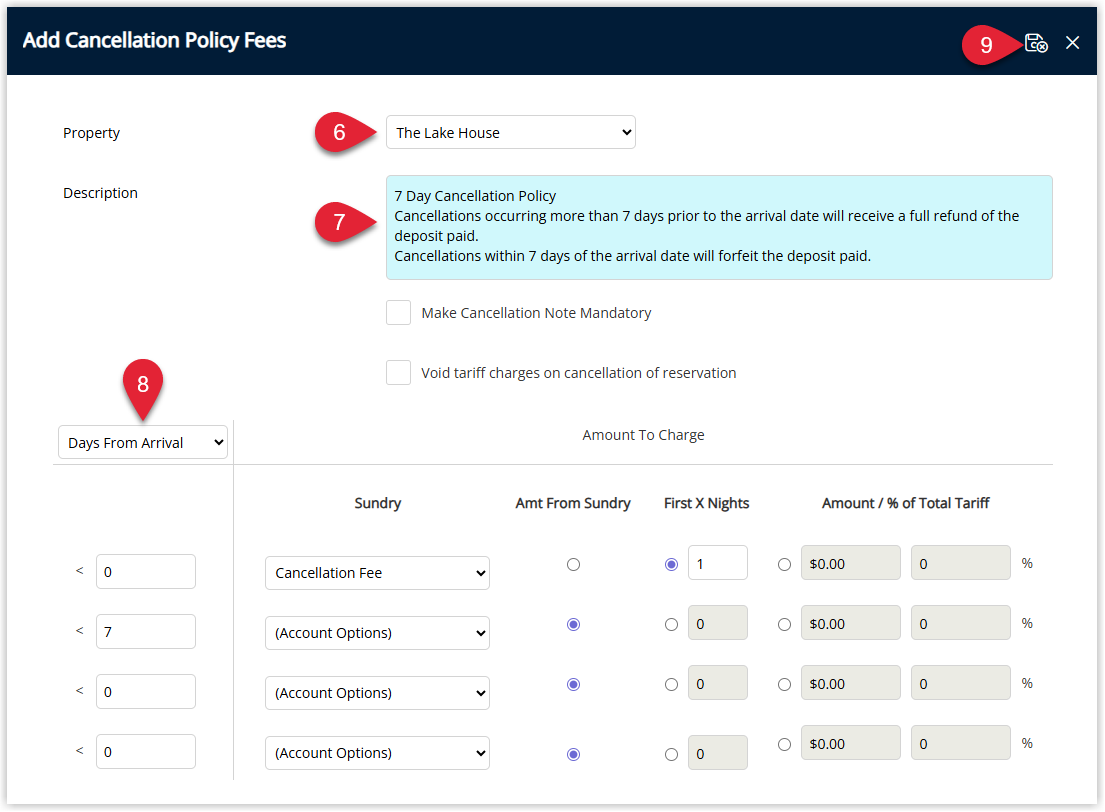Screen dimensions: 1105x812
Task: Click the $0.00 amount field in first row
Action: pyautogui.click(x=851, y=562)
